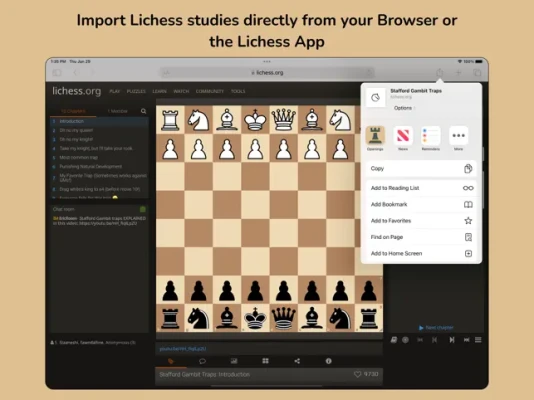The height and width of the screenshot is (400, 534).
Task: Toggle the chat room green enable box
Action: coord(143,209)
